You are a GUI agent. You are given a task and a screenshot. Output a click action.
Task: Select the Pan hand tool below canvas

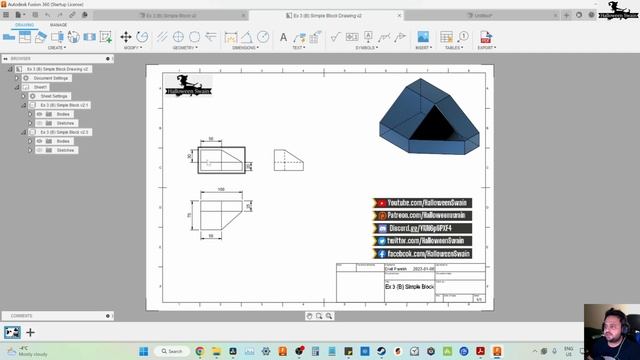pyautogui.click(x=309, y=316)
